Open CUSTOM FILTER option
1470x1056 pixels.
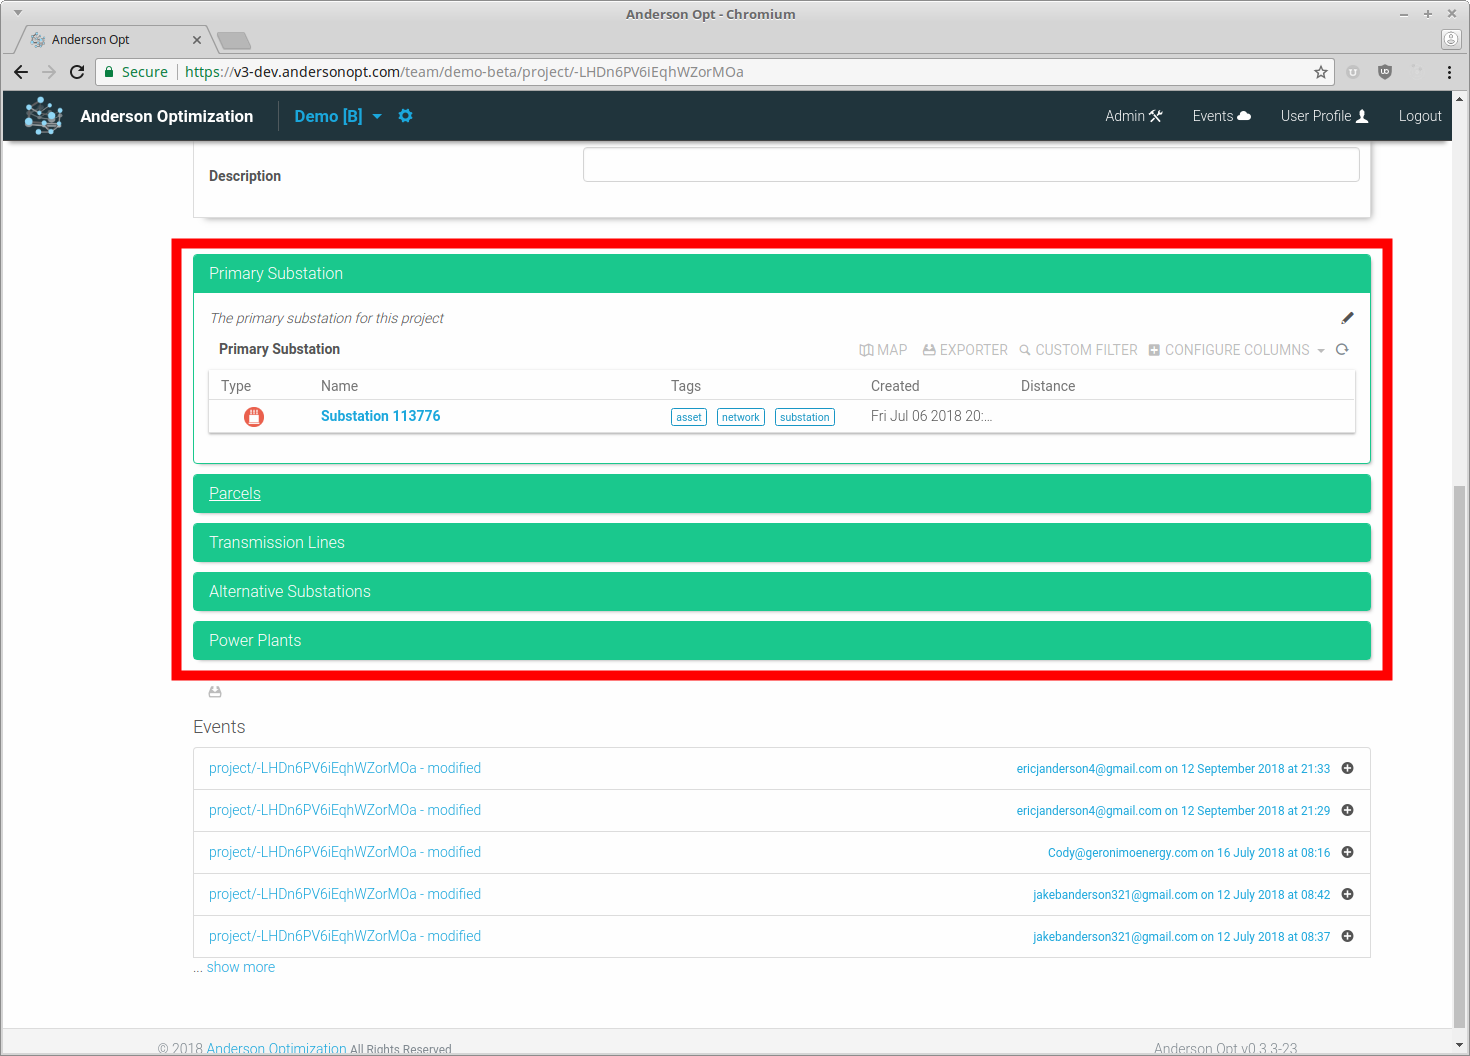[x=1078, y=350]
